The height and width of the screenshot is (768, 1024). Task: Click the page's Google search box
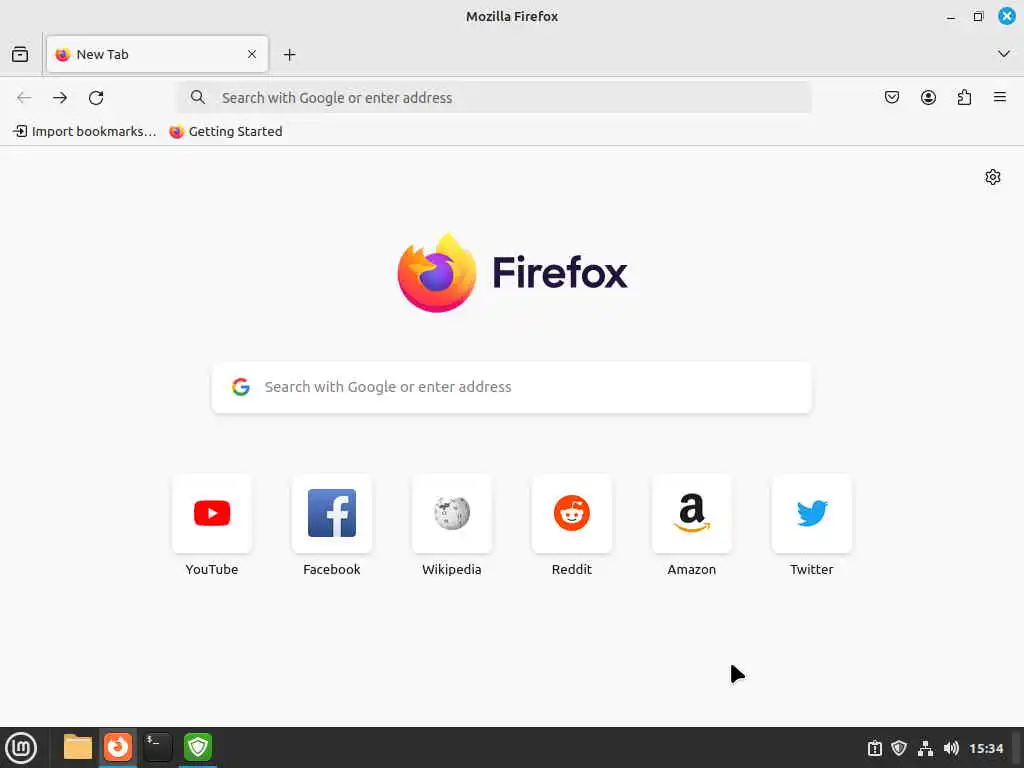tap(512, 387)
